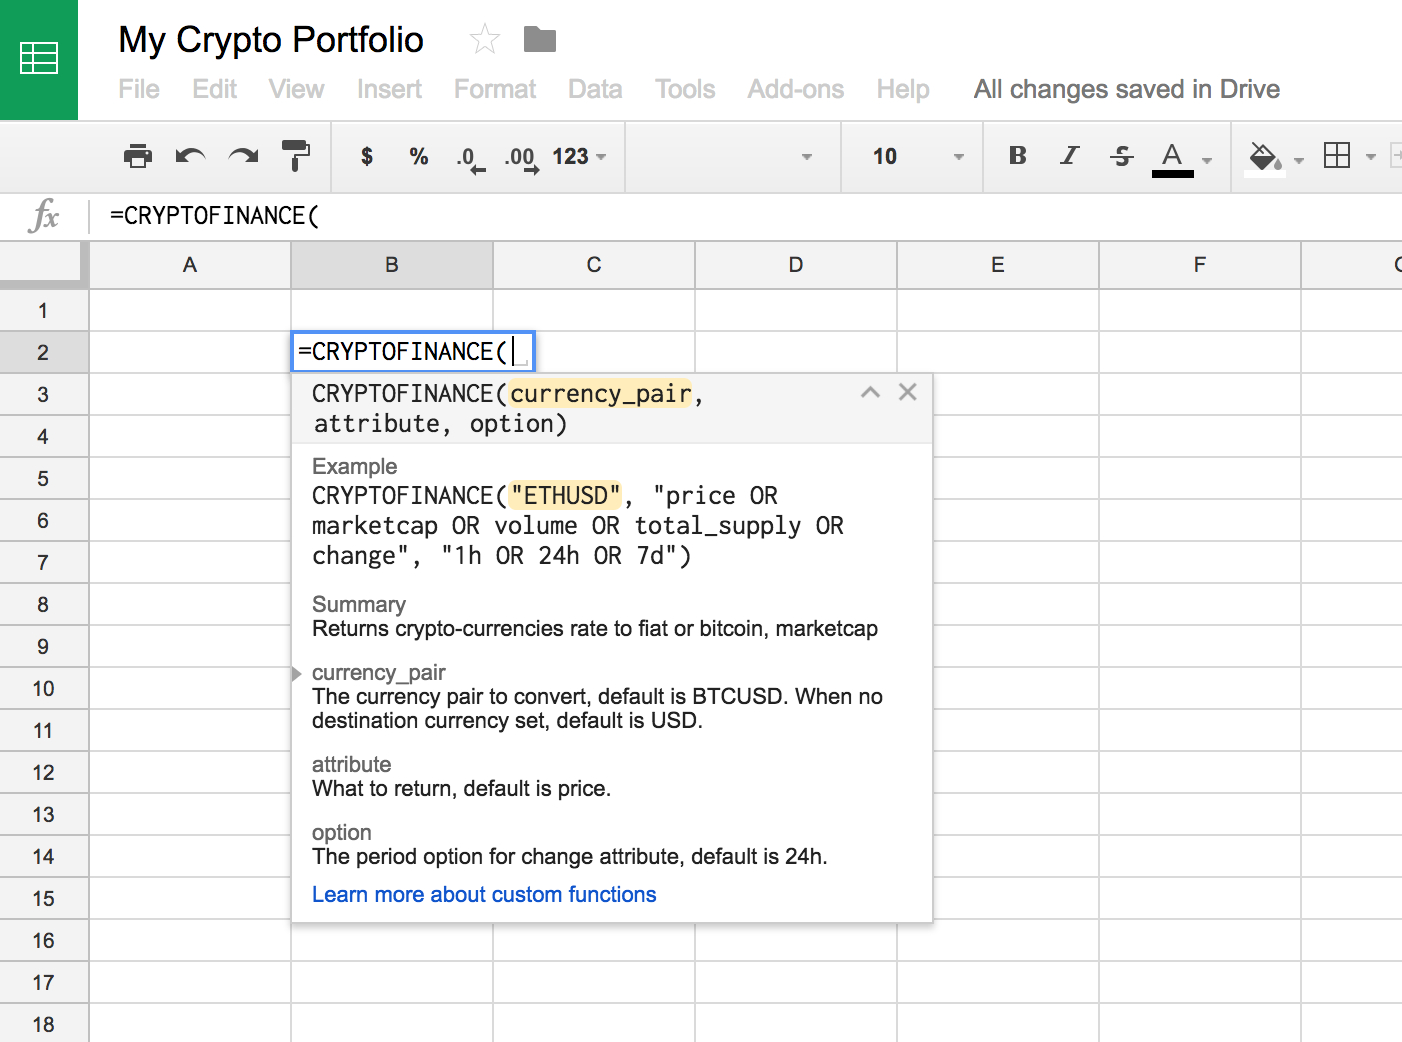
Task: Click Learn more about custom functions
Action: (x=484, y=894)
